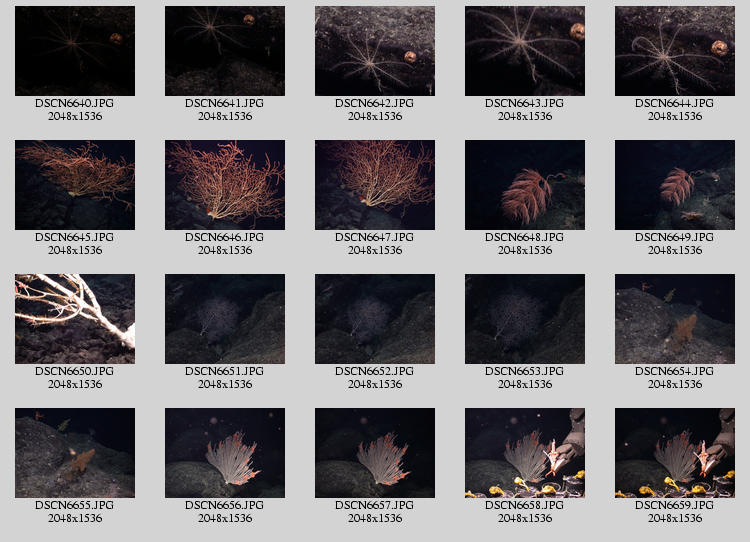The image size is (750, 542).
Task: Open the DSCN6643.JPG thumbnail
Action: [x=525, y=51]
